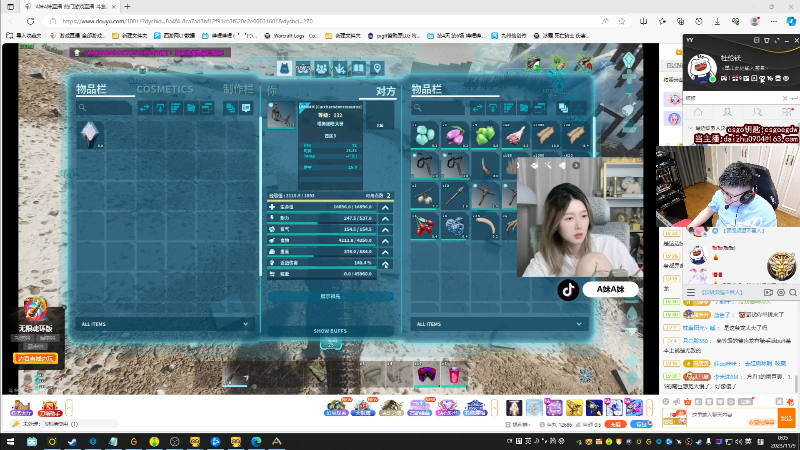Switch to the 对方 (them) tab
This screenshot has width=800, height=450.
tap(386, 91)
